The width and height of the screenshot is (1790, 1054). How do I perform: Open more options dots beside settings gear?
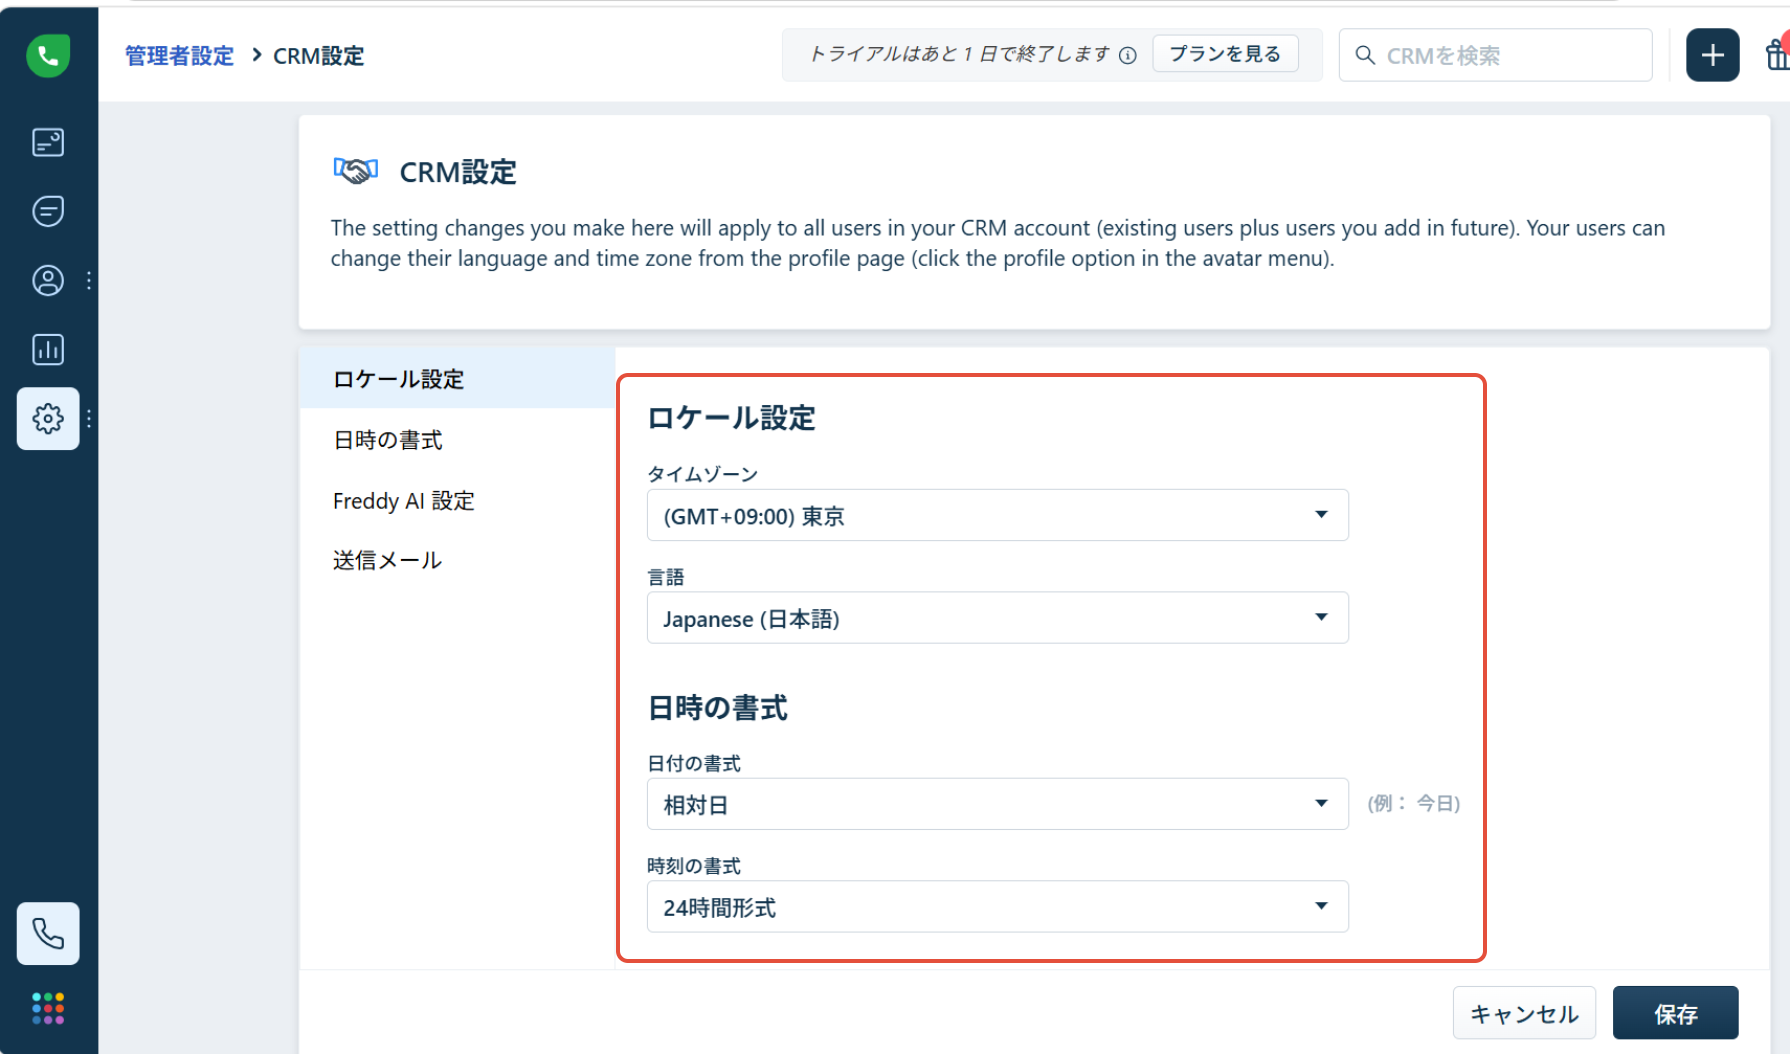(x=89, y=418)
